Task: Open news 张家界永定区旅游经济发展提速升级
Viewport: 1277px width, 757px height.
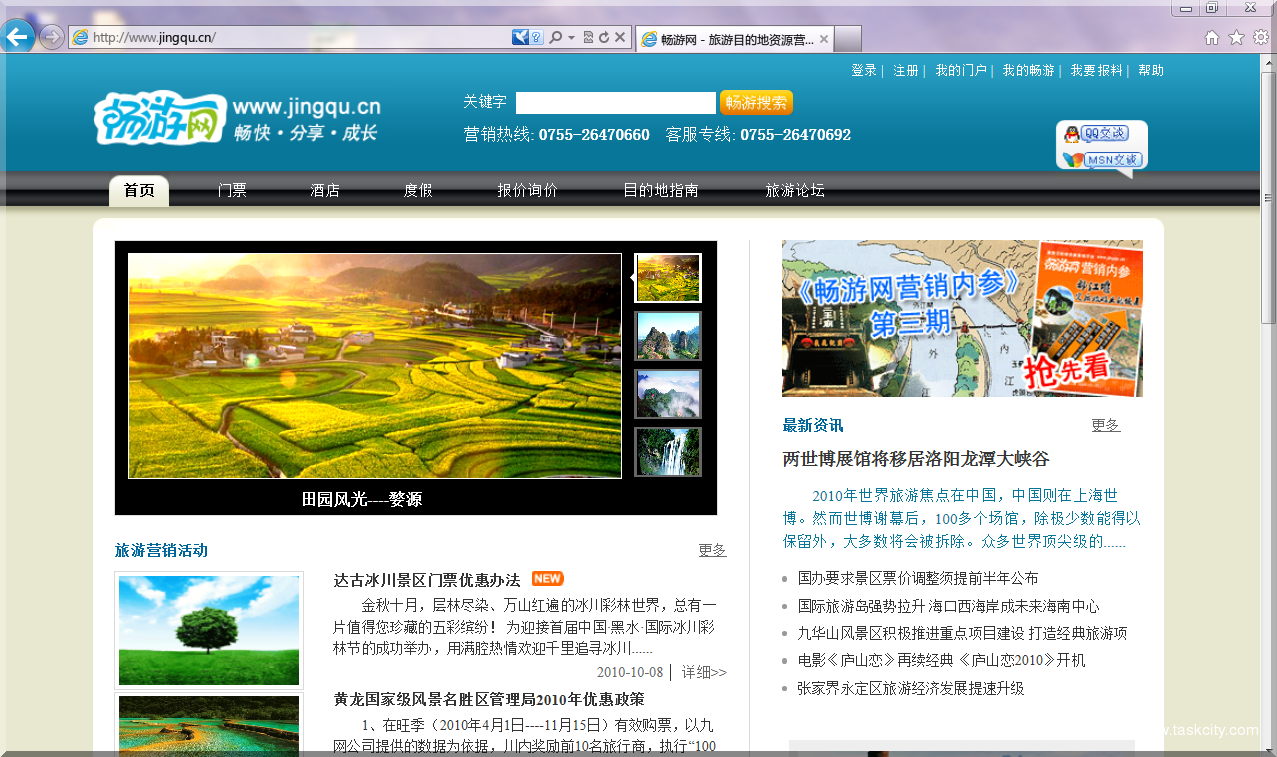Action: click(x=911, y=688)
